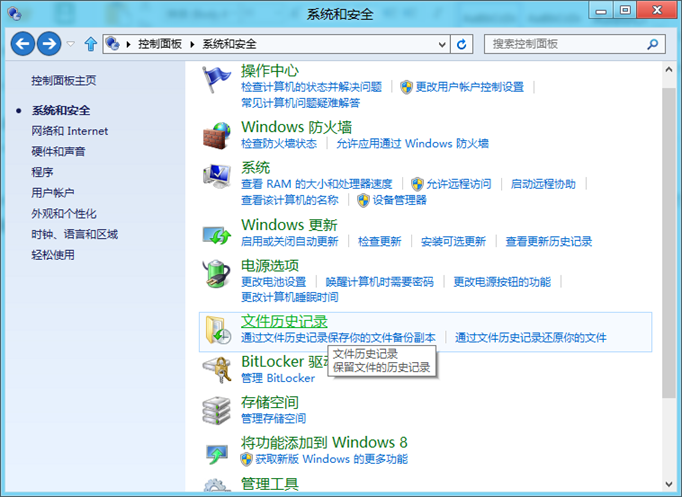Expand the arrow after 控制面板 breadcrumb
The width and height of the screenshot is (682, 497).
[192, 44]
